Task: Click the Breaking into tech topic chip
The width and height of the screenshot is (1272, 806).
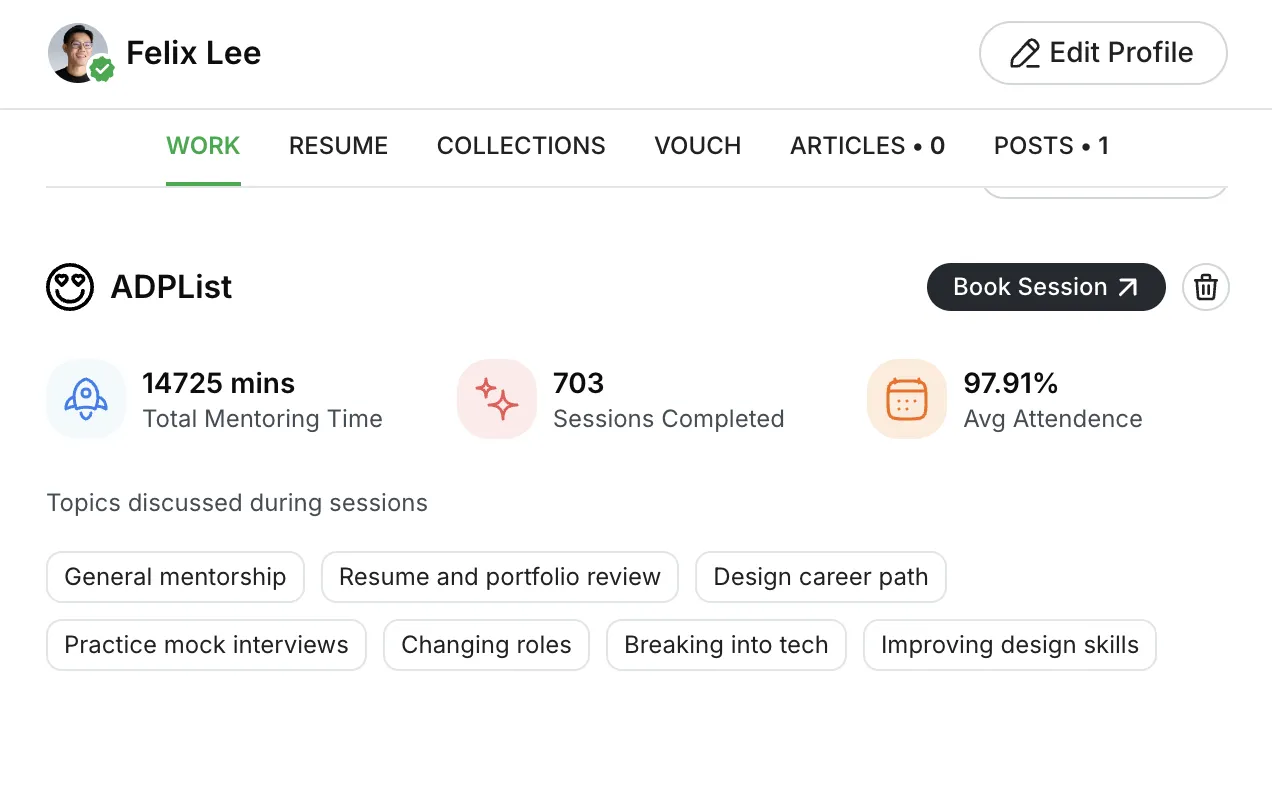Action: [726, 645]
